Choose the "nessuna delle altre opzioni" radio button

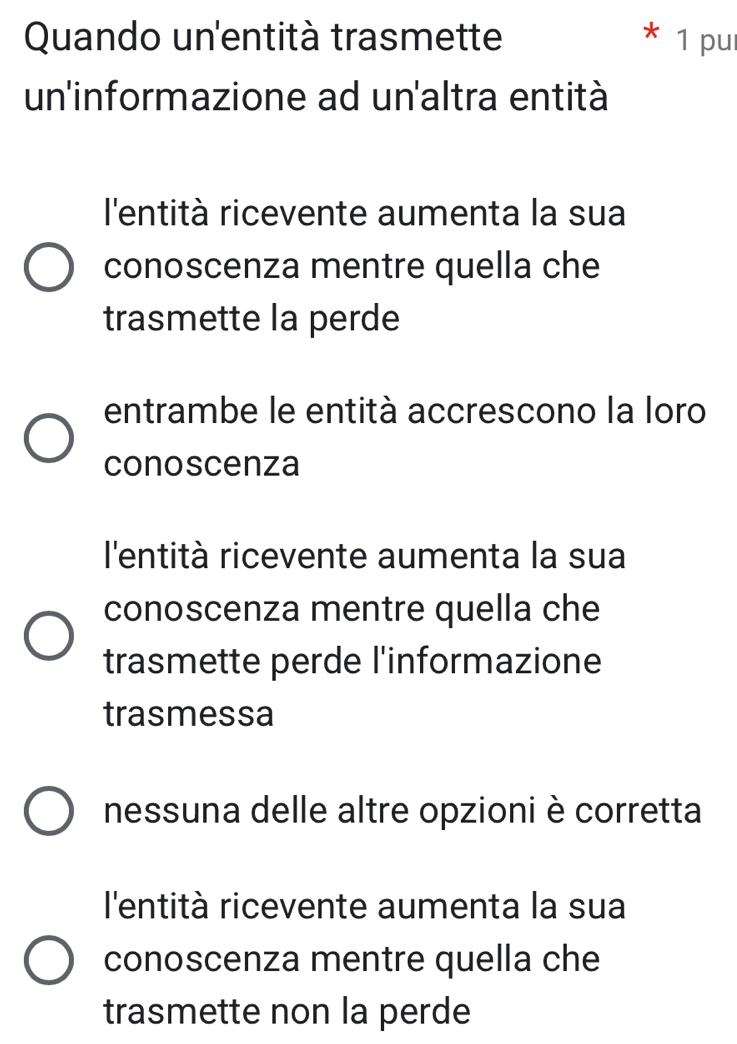(48, 811)
